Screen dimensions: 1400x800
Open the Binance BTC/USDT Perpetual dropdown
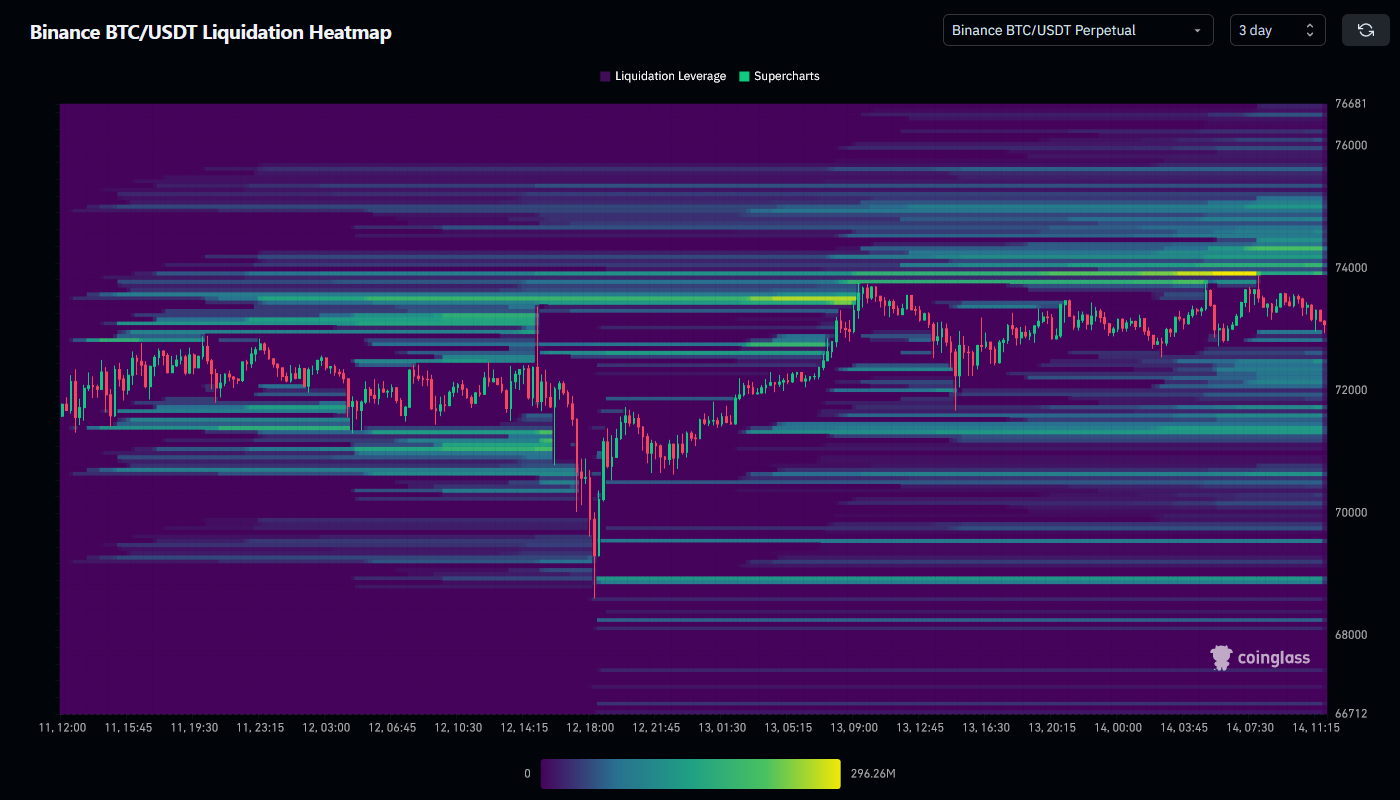[x=1078, y=30]
